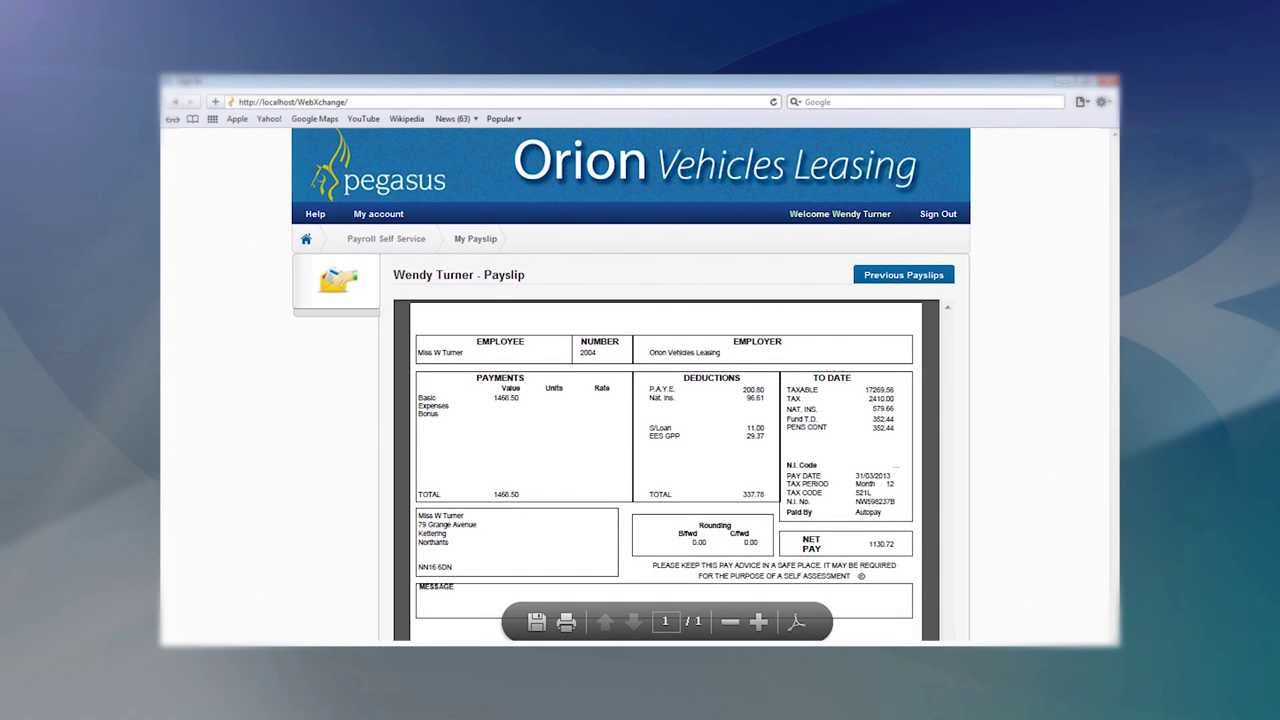Screen dimensions: 1280x720
Task: Open the YouTube bookmark
Action: [x=364, y=119]
